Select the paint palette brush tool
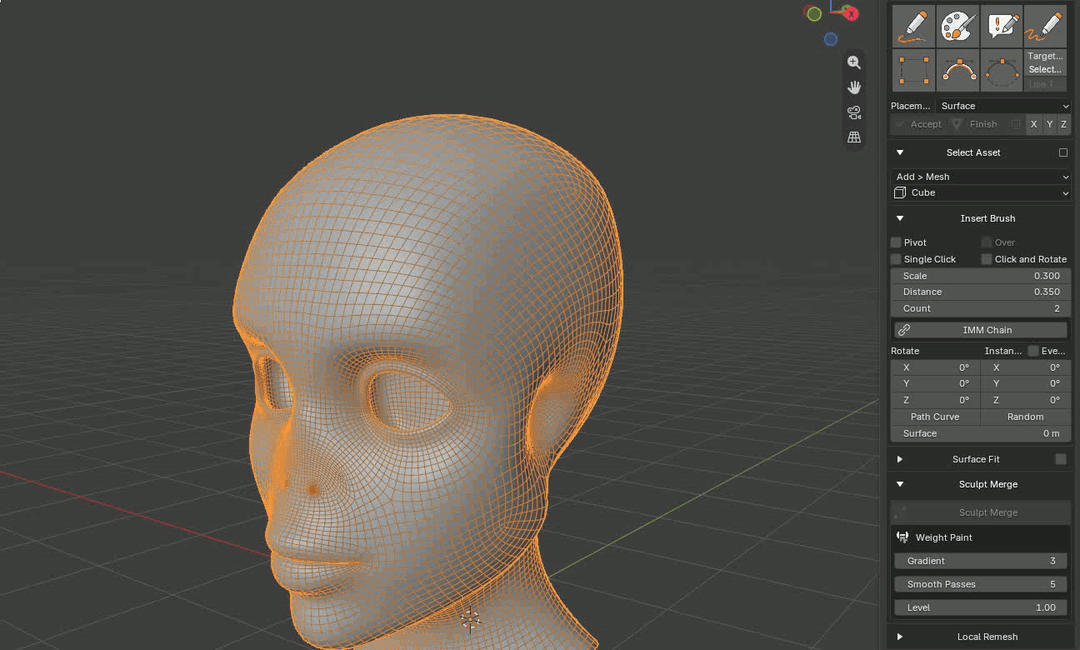Screen dimensions: 1080x650 point(958,26)
